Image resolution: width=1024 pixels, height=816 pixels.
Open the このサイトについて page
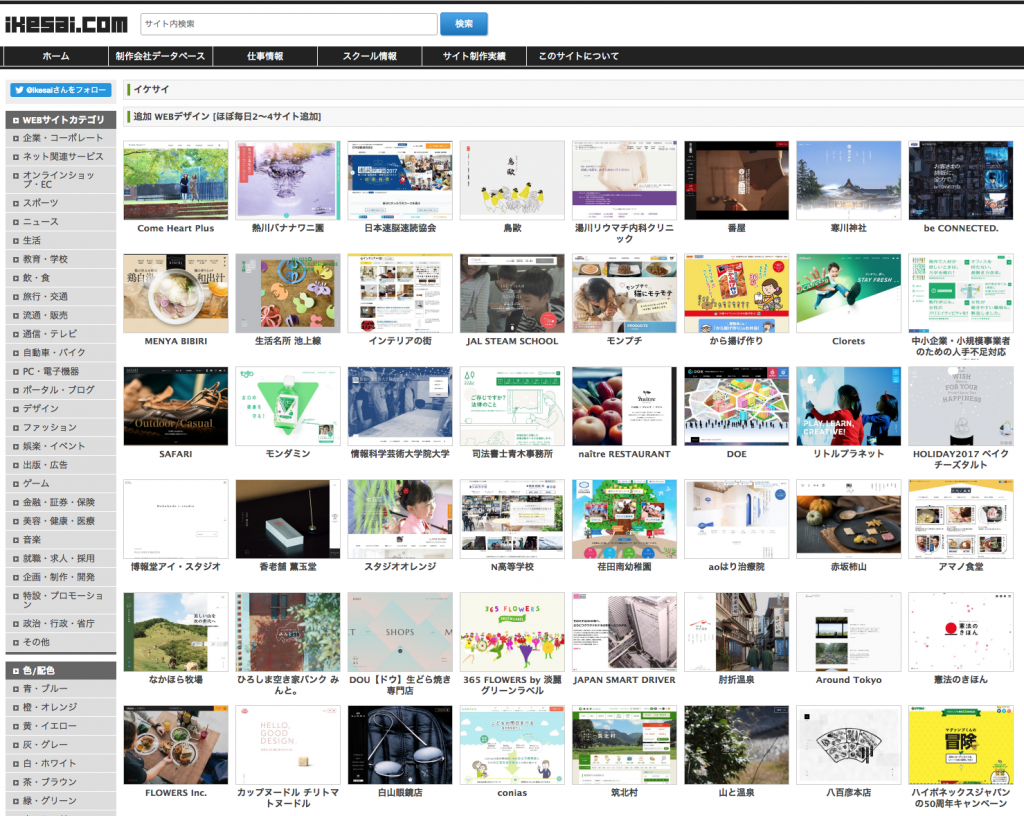pos(578,56)
